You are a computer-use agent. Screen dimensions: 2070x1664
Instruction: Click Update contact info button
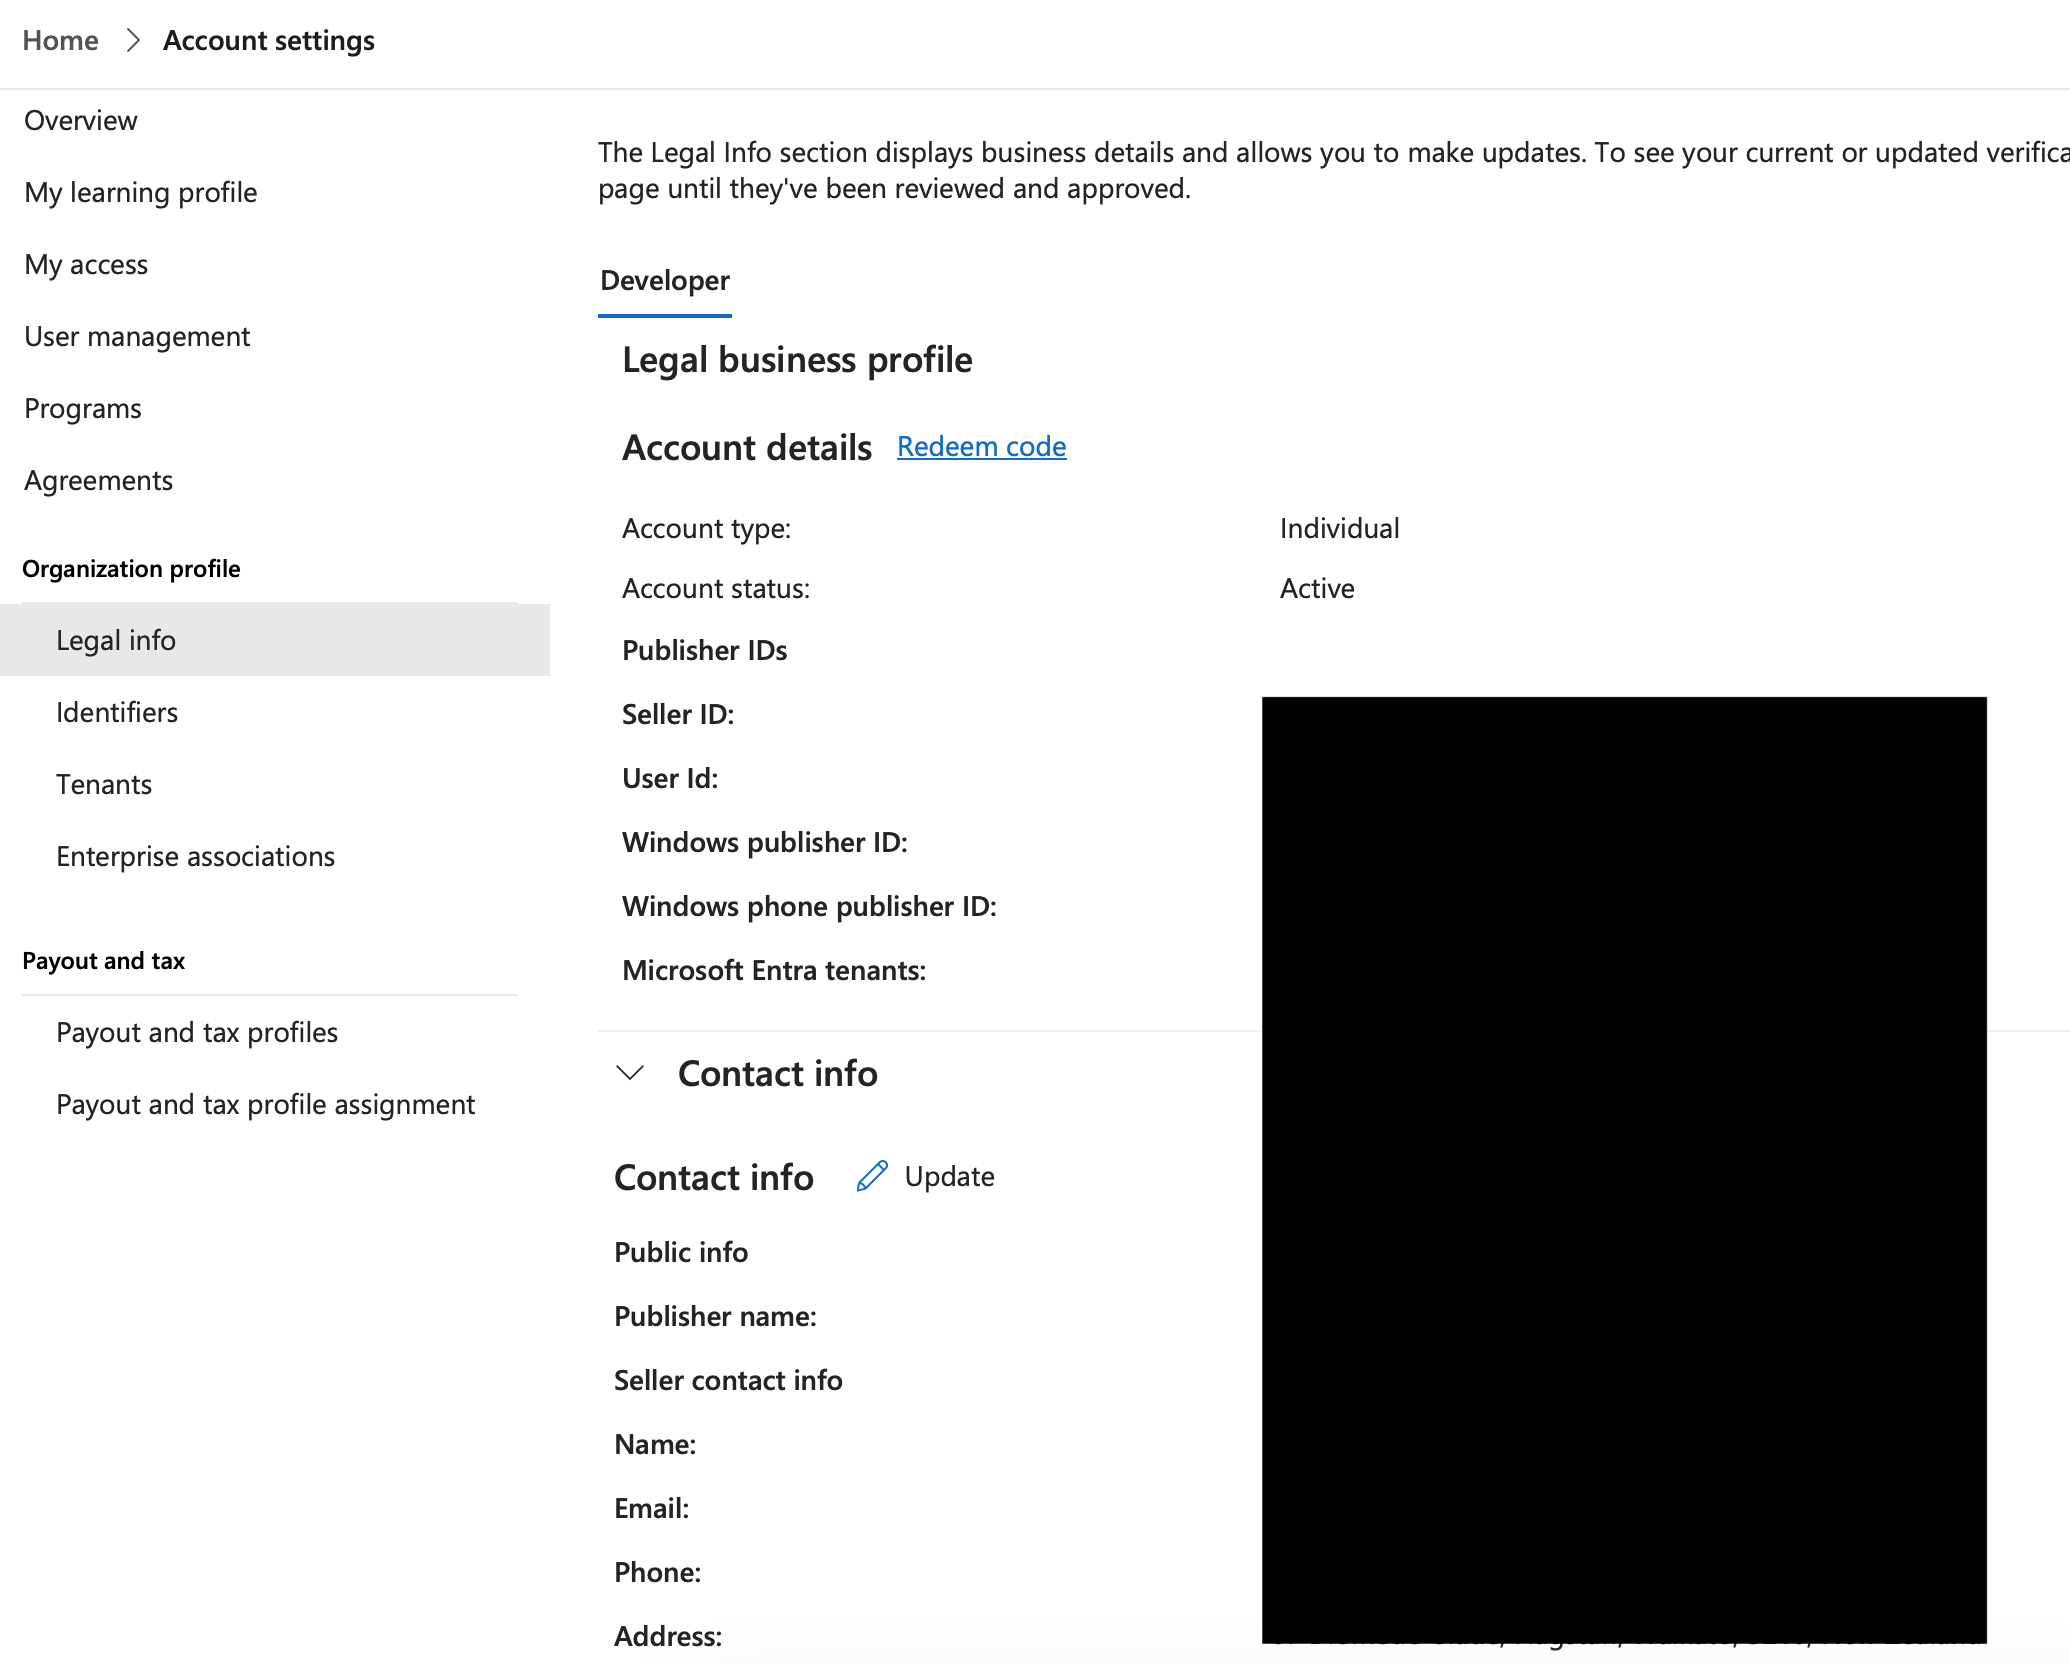(948, 1176)
